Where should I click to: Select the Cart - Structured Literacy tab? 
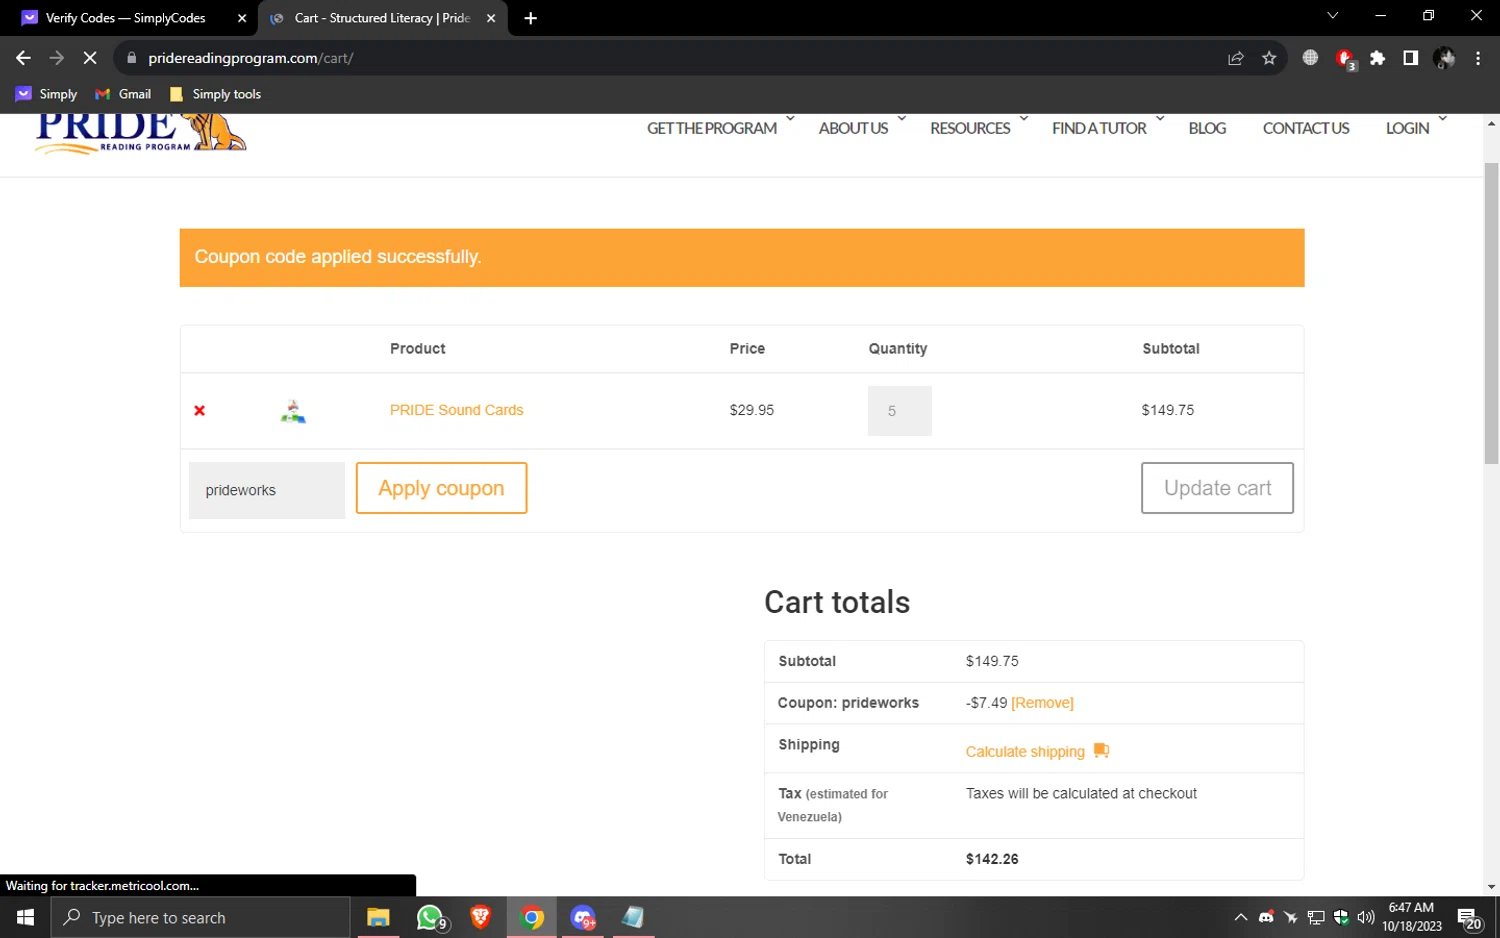pos(382,18)
